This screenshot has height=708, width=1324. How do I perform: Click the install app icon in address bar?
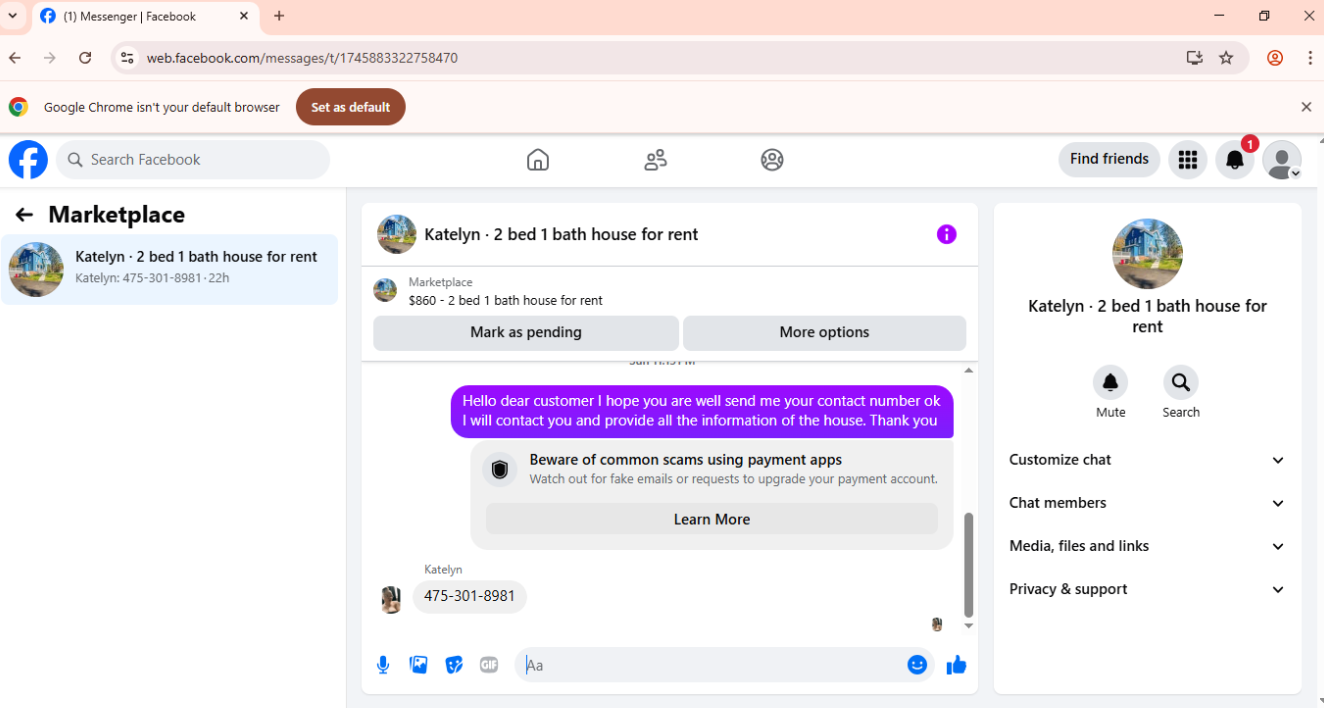[x=1194, y=58]
